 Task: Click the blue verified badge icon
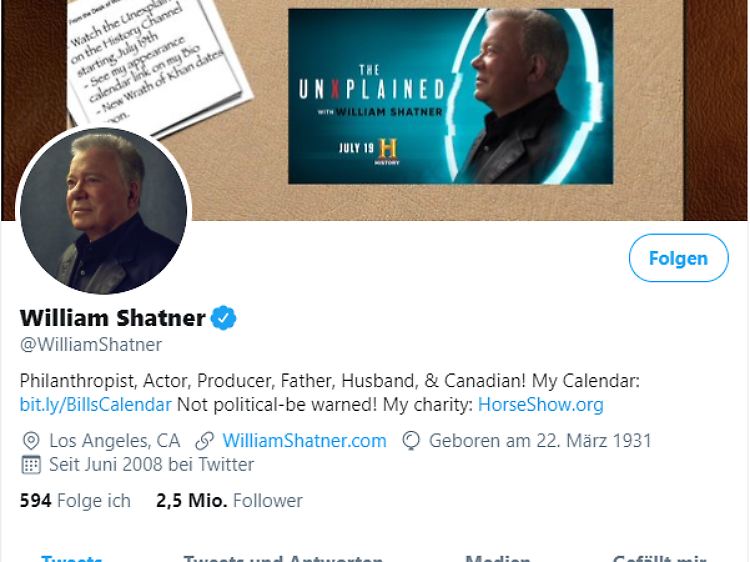click(x=223, y=318)
